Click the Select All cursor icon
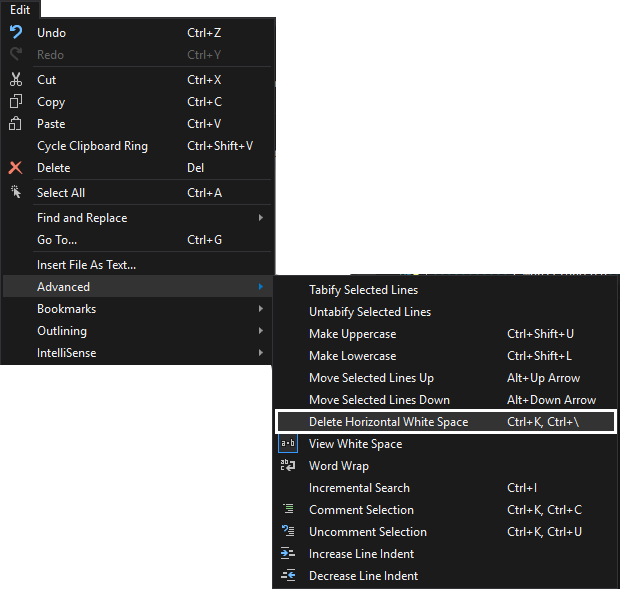Viewport: 620px width, 589px height. [x=15, y=193]
